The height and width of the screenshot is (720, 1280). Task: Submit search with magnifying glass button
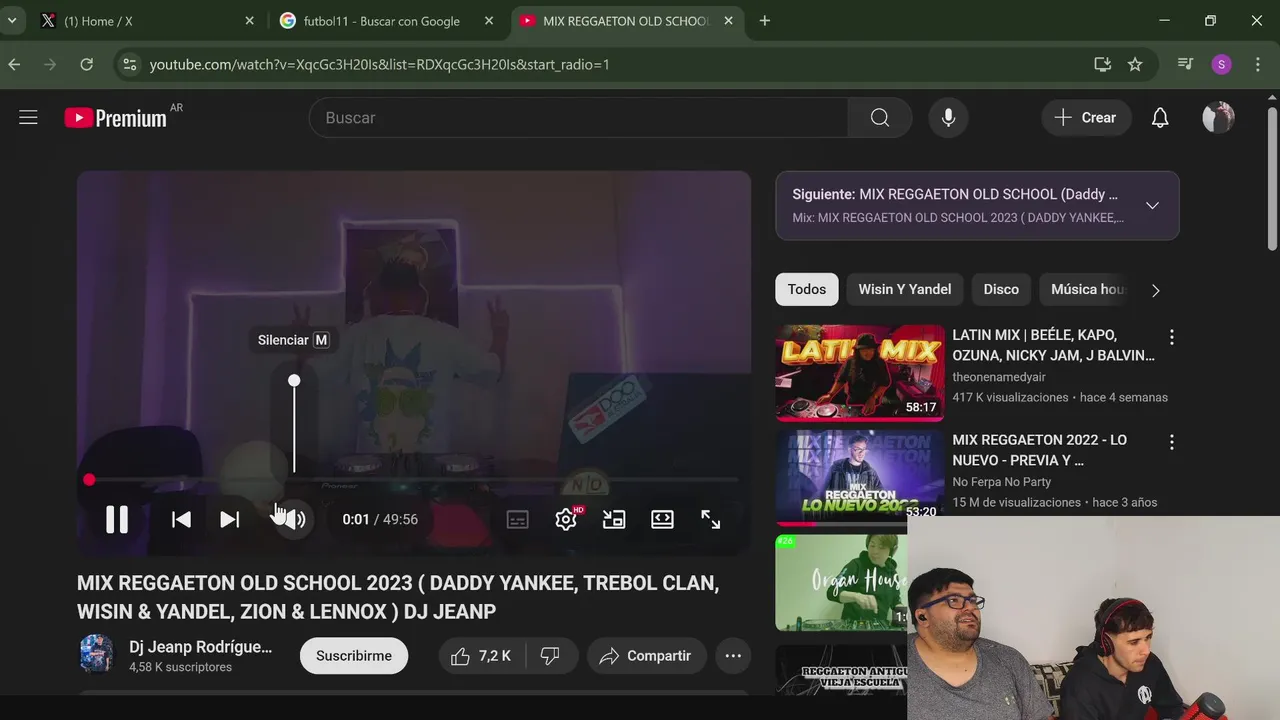880,118
